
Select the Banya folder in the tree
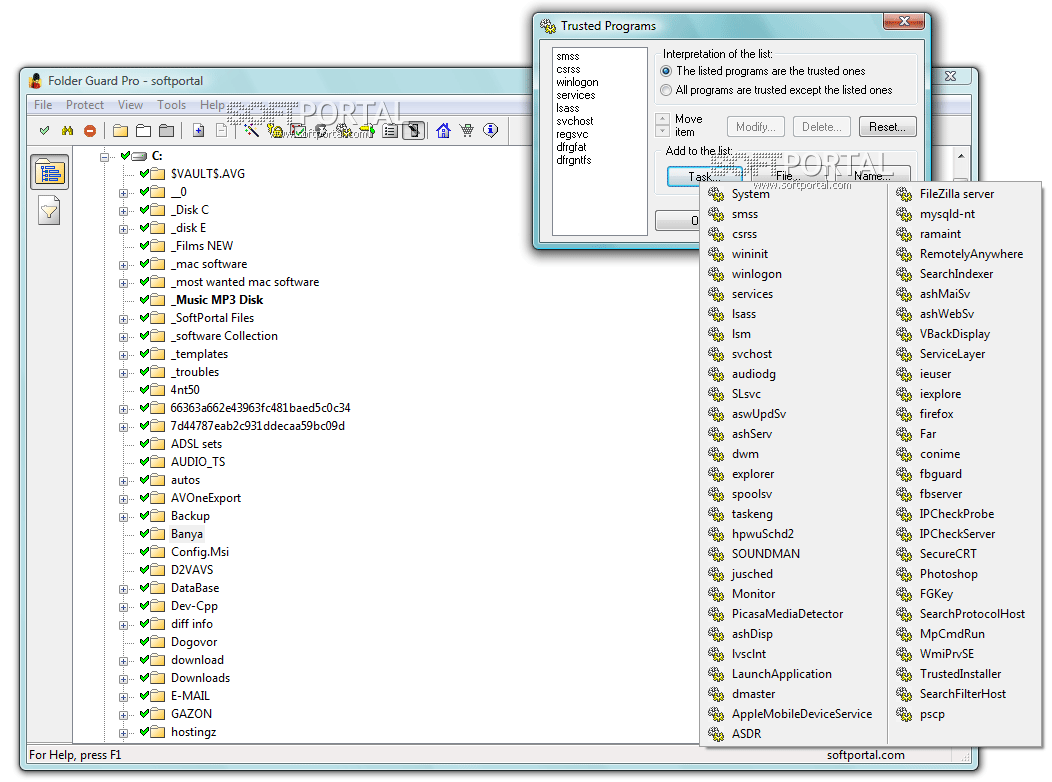coord(187,534)
